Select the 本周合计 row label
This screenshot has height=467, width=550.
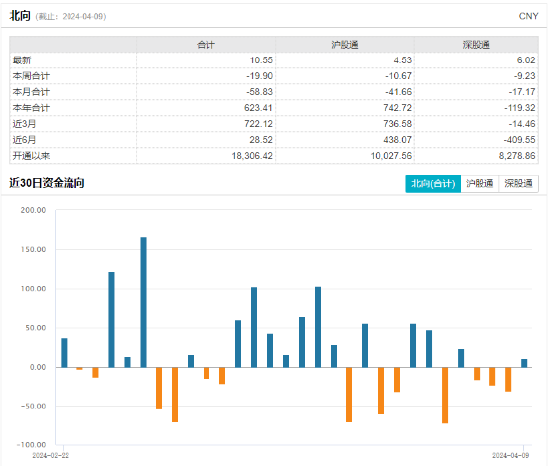click(x=31, y=76)
